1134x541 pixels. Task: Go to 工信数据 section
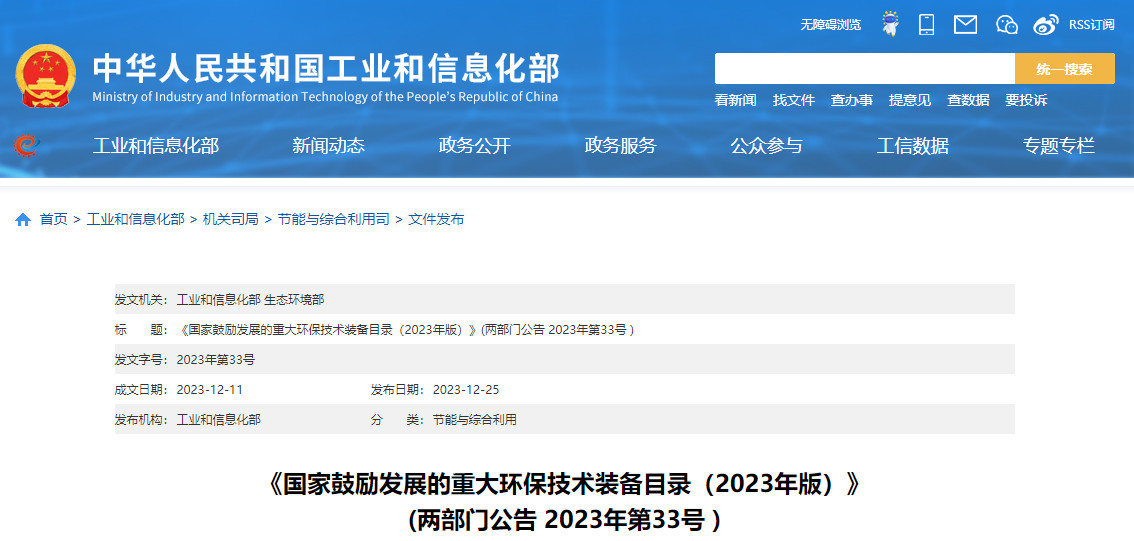point(912,146)
